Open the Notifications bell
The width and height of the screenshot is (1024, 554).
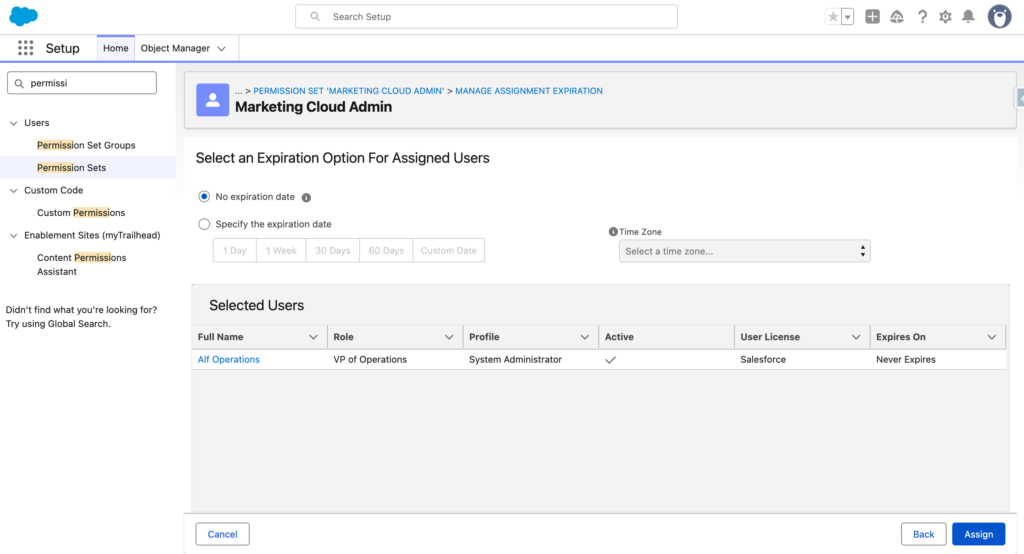tap(968, 17)
